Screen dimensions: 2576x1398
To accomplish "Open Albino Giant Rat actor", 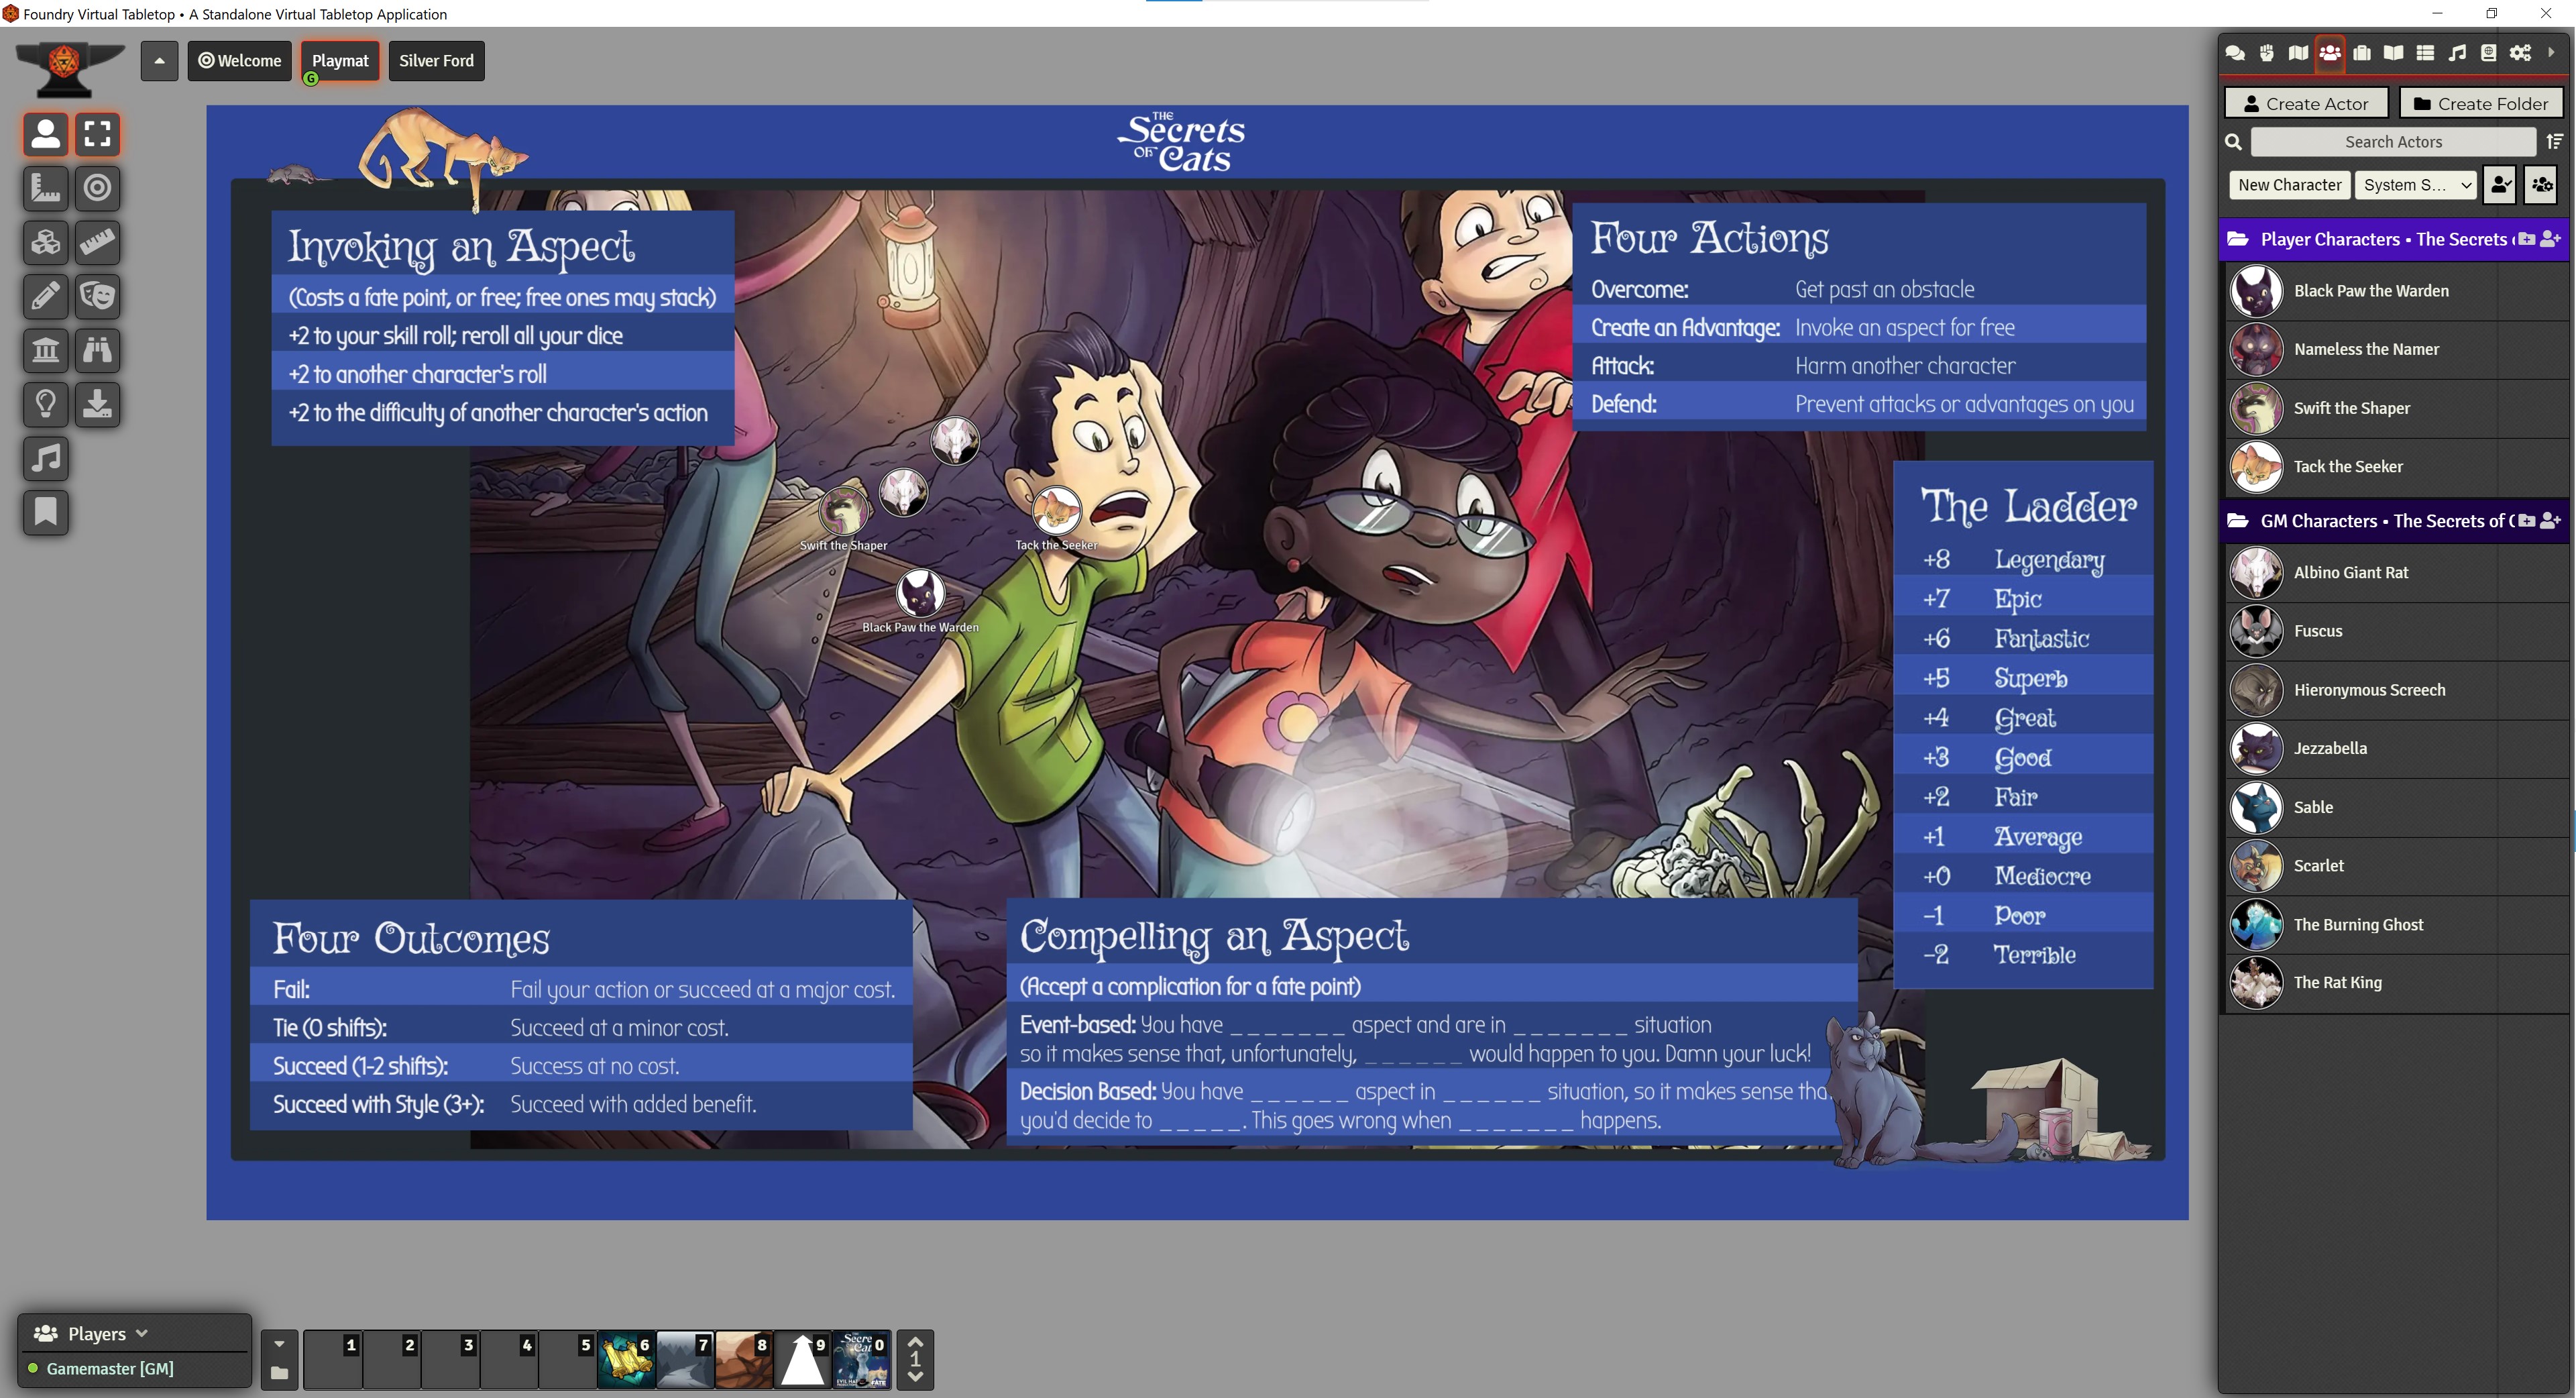I will tap(2396, 572).
